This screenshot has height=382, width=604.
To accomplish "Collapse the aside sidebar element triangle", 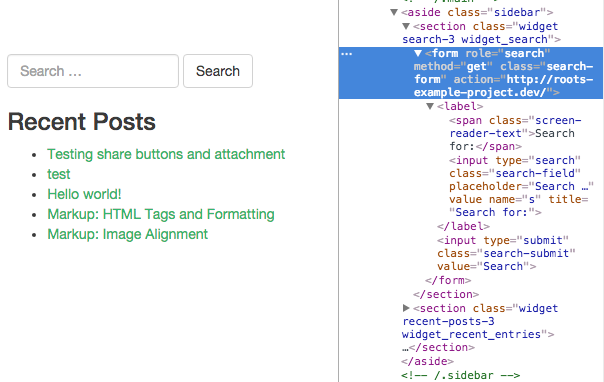I will pyautogui.click(x=394, y=12).
